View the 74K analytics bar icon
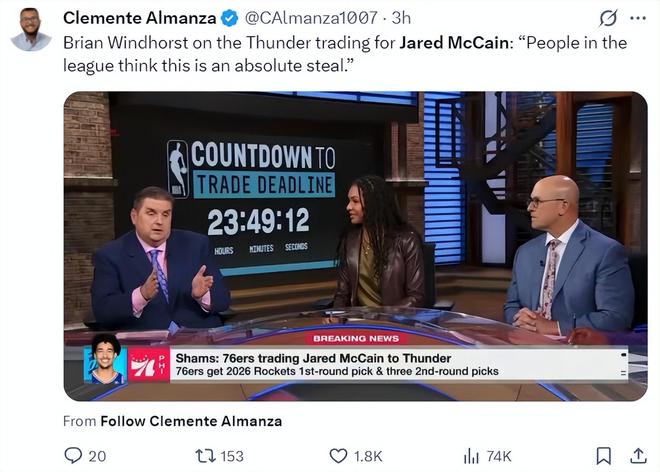The width and height of the screenshot is (660, 472). [471, 456]
